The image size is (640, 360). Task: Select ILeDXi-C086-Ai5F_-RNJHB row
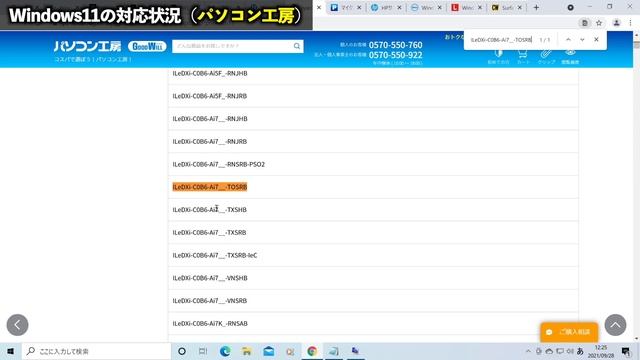coord(373,73)
